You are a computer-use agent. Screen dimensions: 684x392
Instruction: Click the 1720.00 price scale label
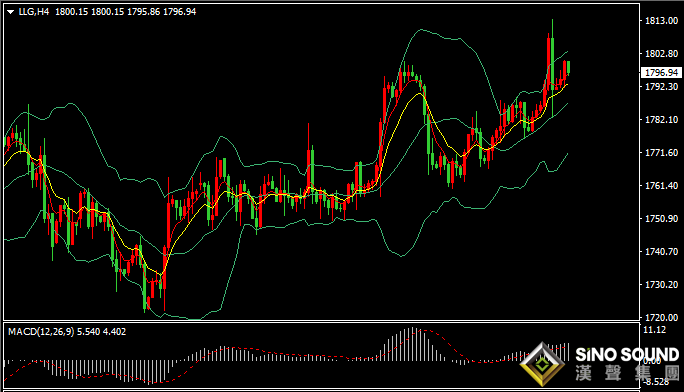click(x=661, y=317)
